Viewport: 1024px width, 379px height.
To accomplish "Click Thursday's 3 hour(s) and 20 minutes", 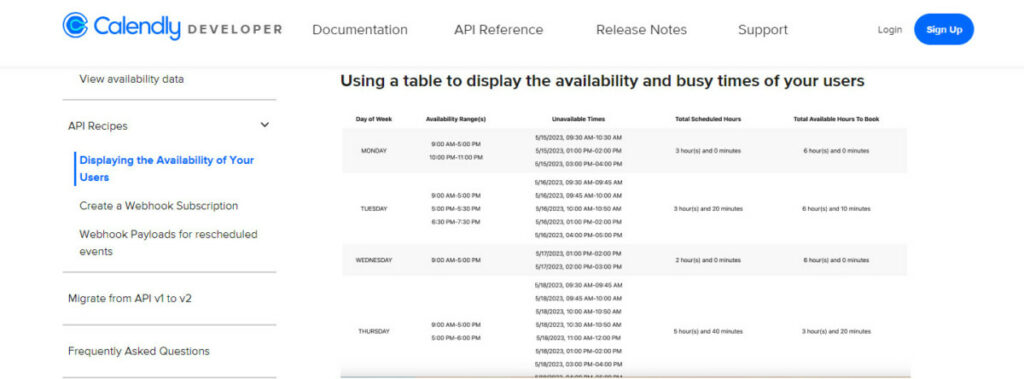I will (836, 331).
